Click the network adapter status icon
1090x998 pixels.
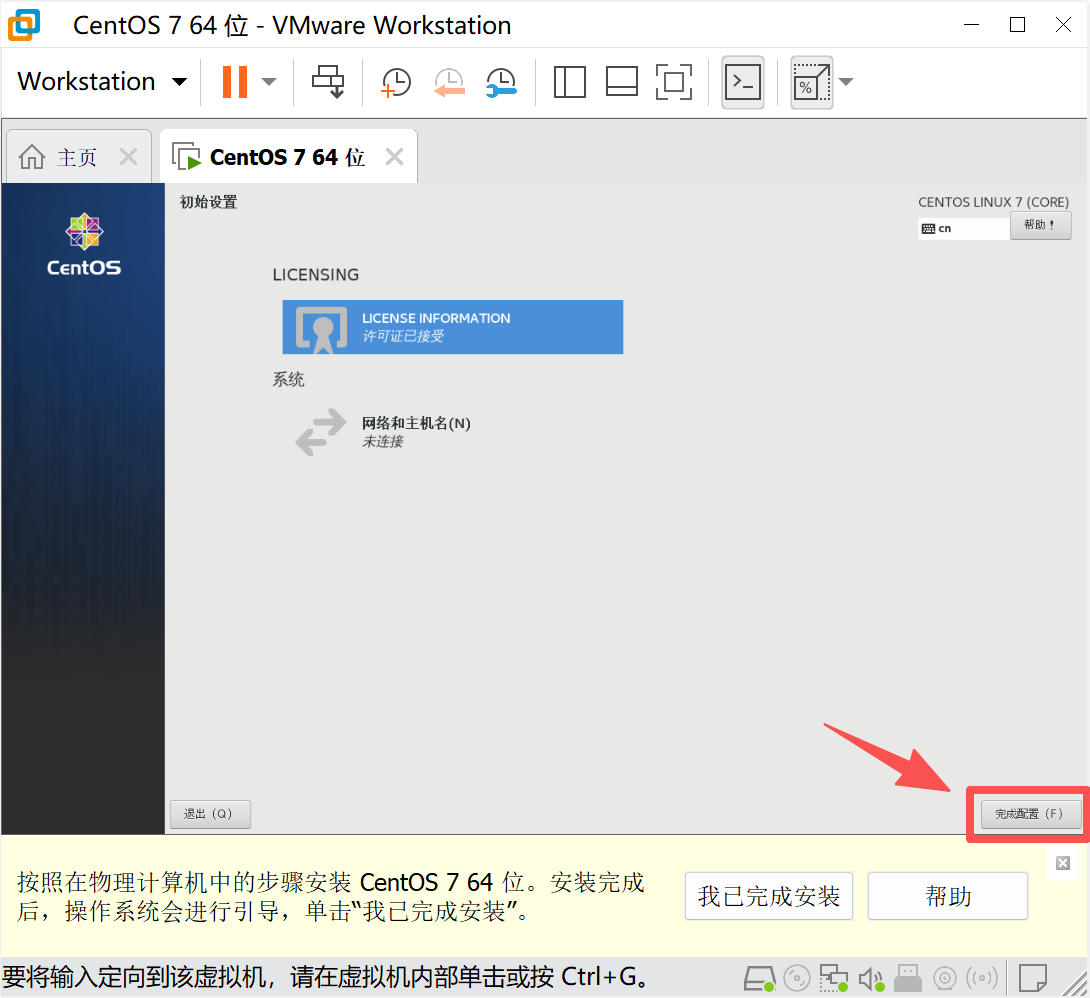tap(833, 979)
